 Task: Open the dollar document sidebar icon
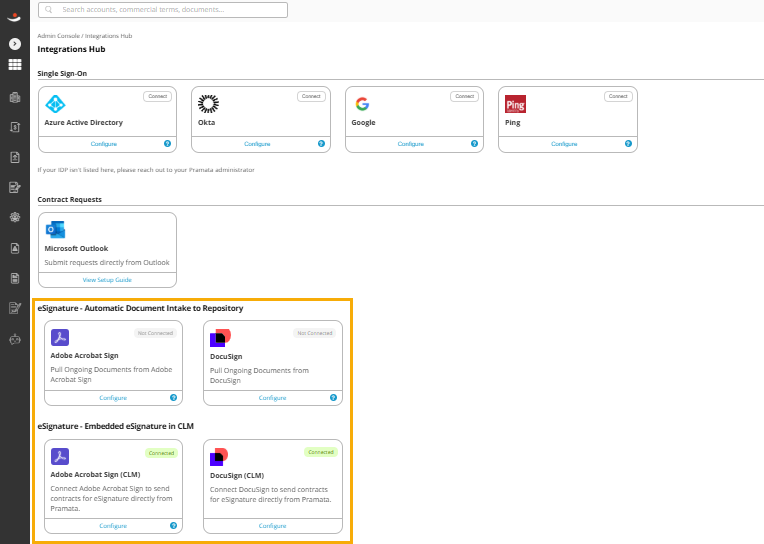coord(15,127)
